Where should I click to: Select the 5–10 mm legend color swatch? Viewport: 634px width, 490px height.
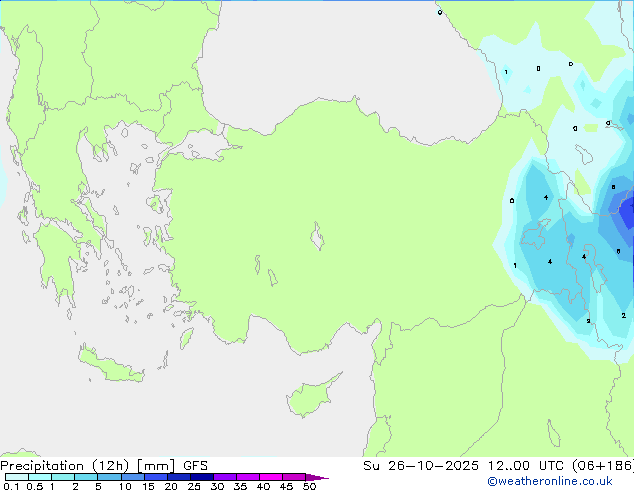pos(109,477)
